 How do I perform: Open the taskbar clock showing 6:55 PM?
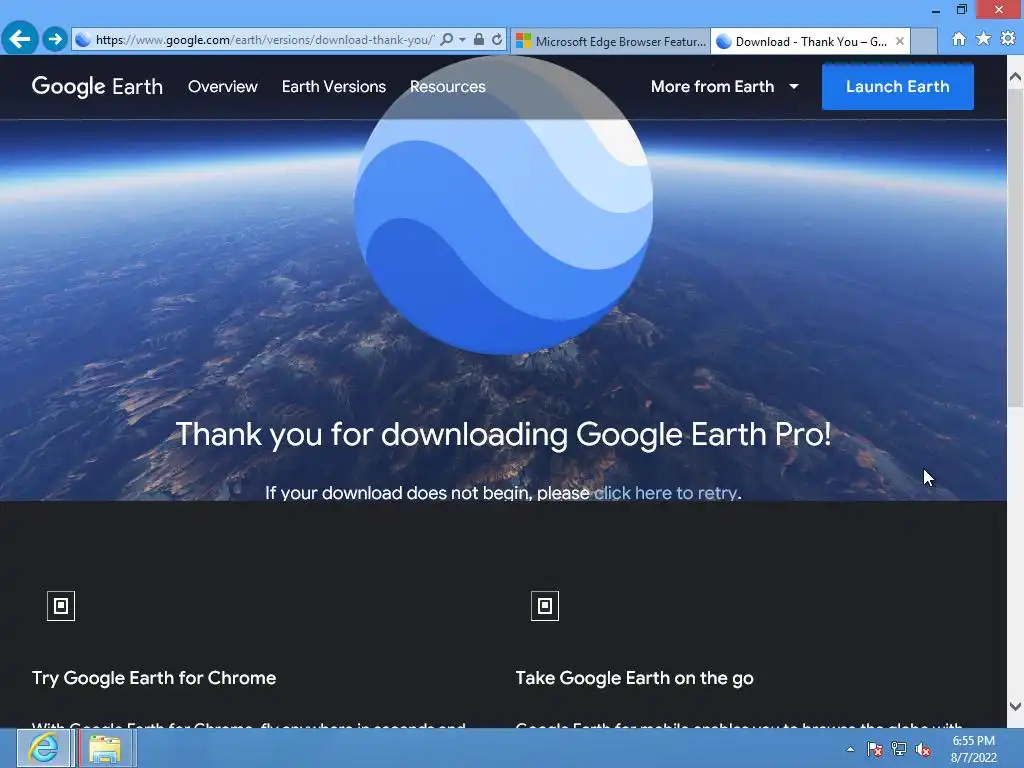click(973, 749)
